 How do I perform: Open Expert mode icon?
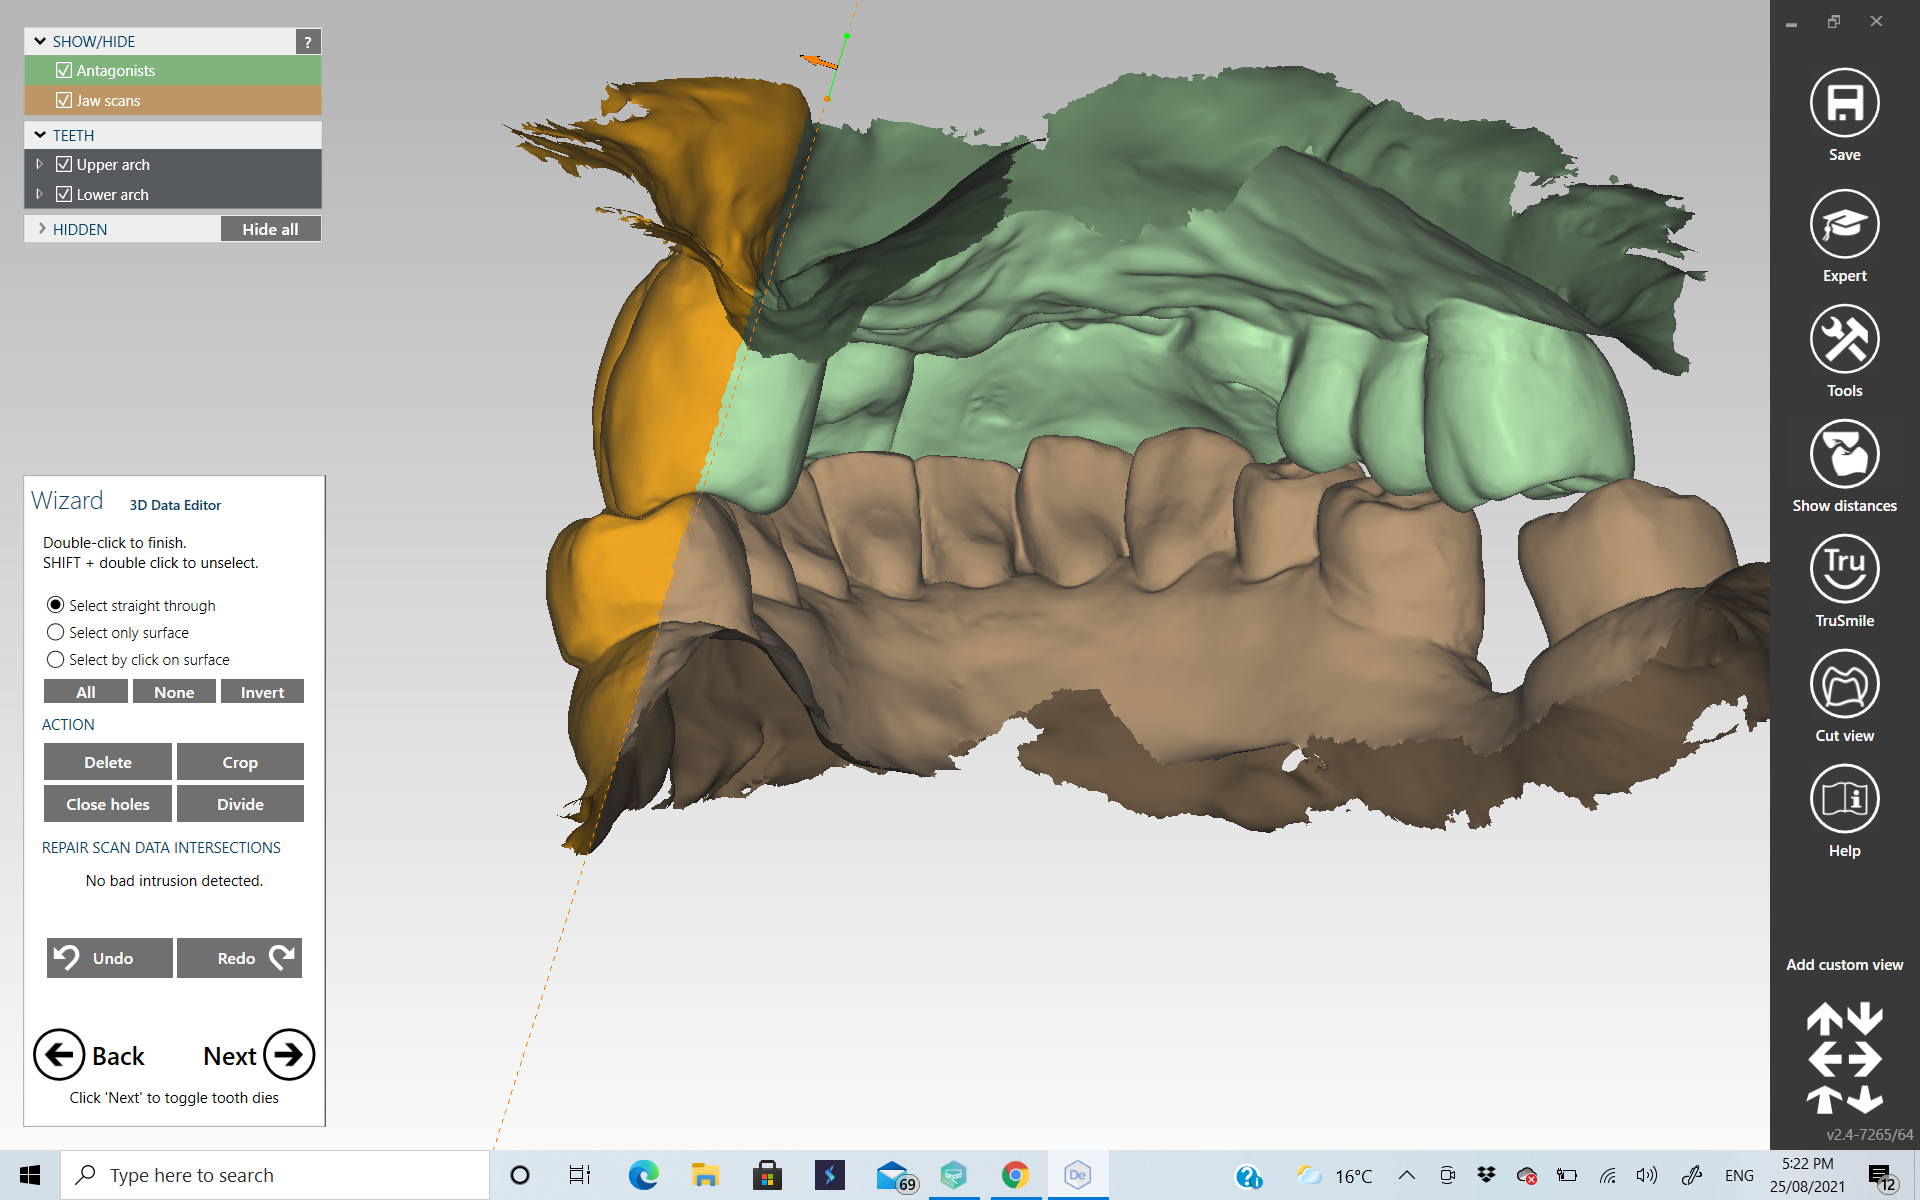coord(1844,224)
